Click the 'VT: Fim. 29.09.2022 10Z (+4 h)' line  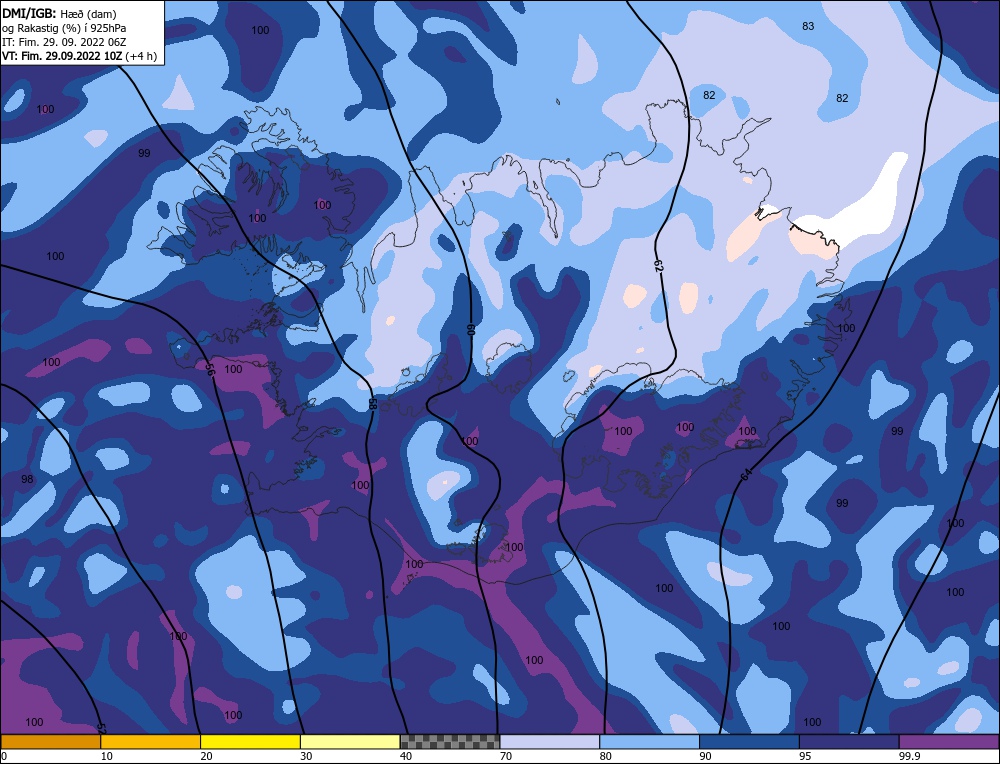[x=79, y=56]
